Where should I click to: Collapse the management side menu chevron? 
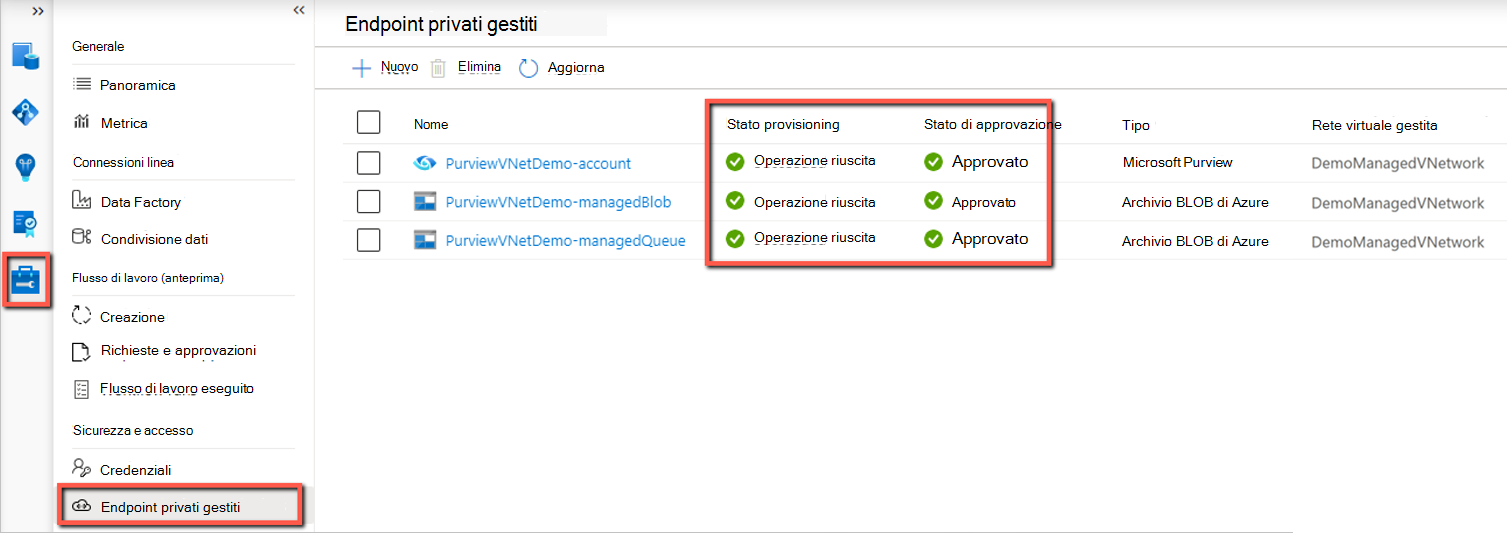[x=298, y=10]
